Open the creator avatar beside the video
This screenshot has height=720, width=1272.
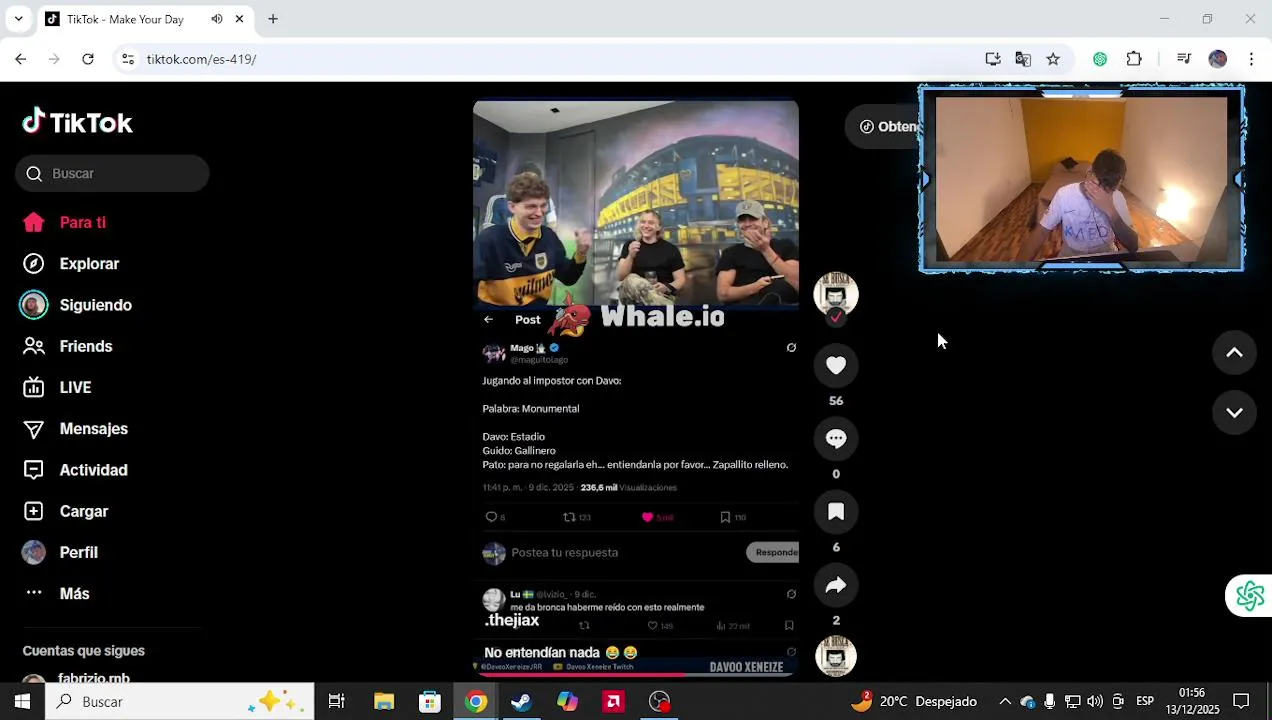[836, 293]
